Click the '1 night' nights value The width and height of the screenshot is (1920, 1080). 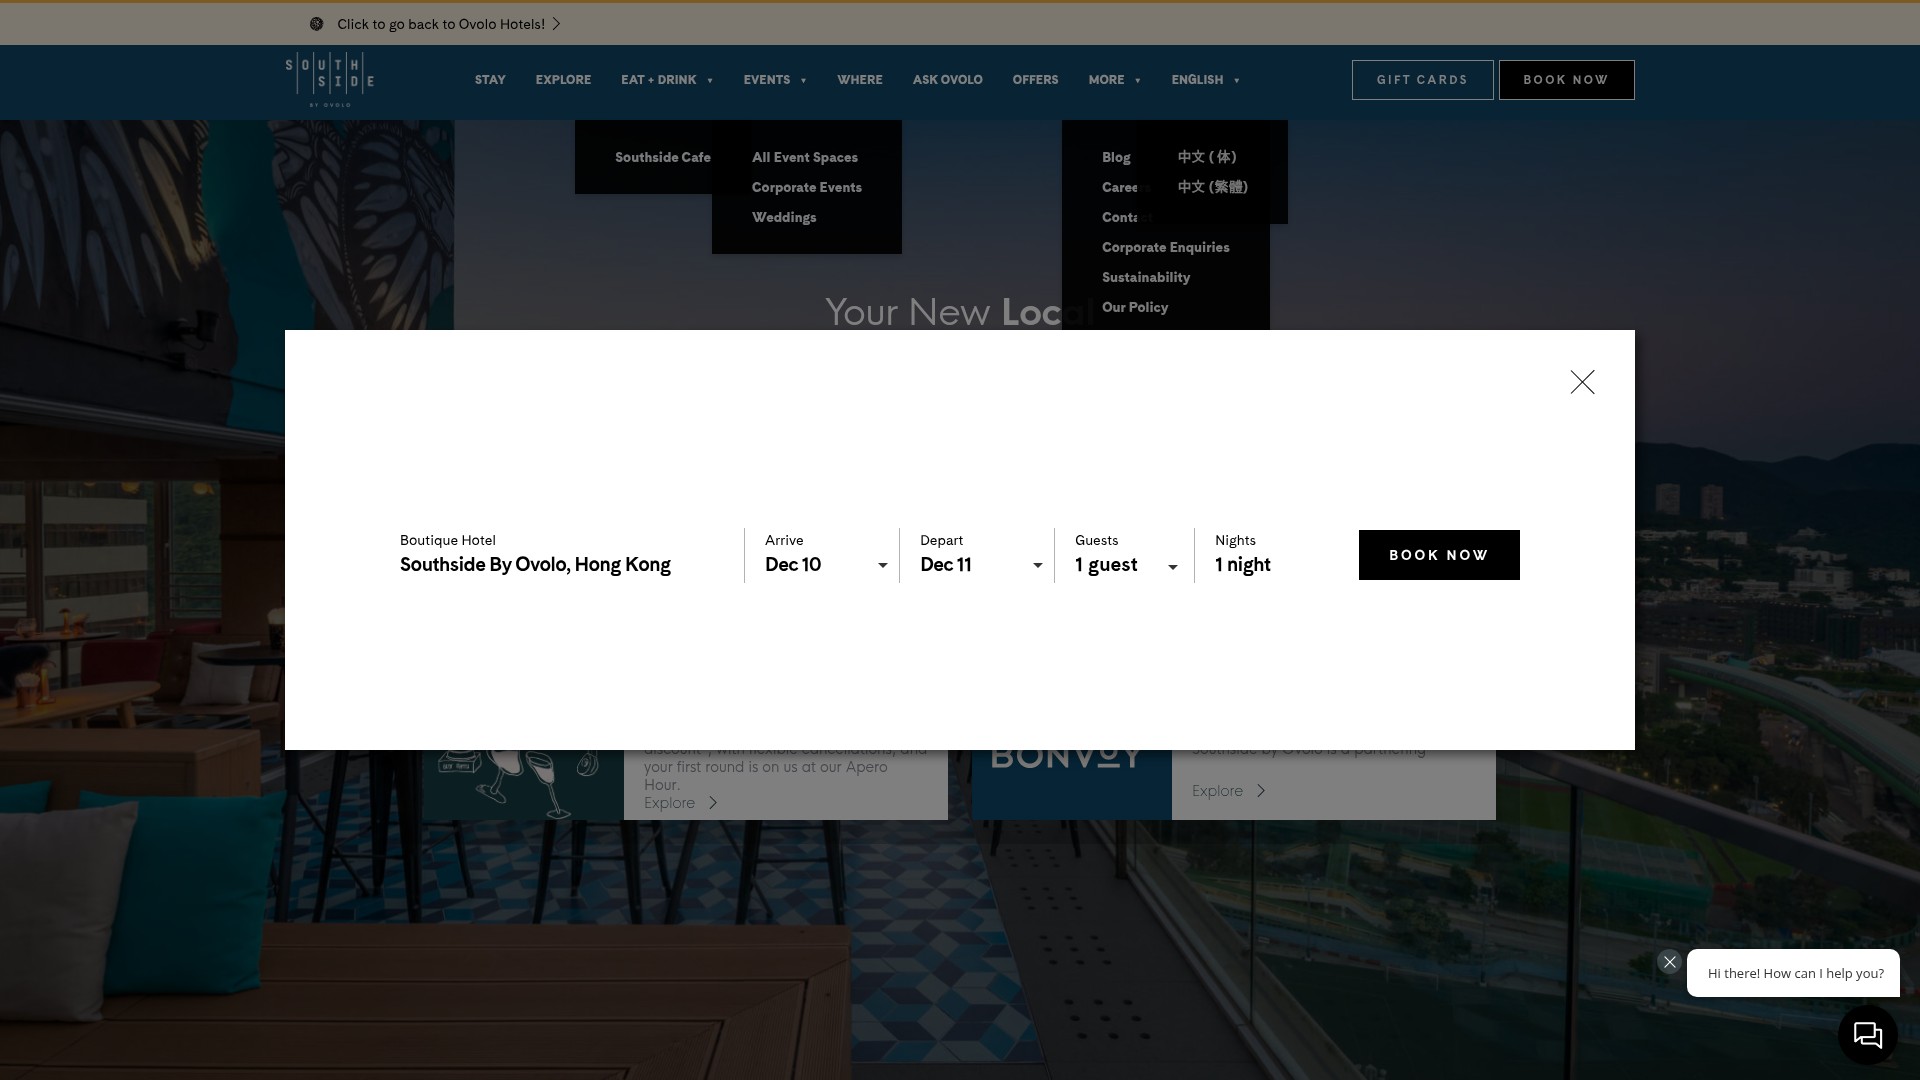(1243, 565)
